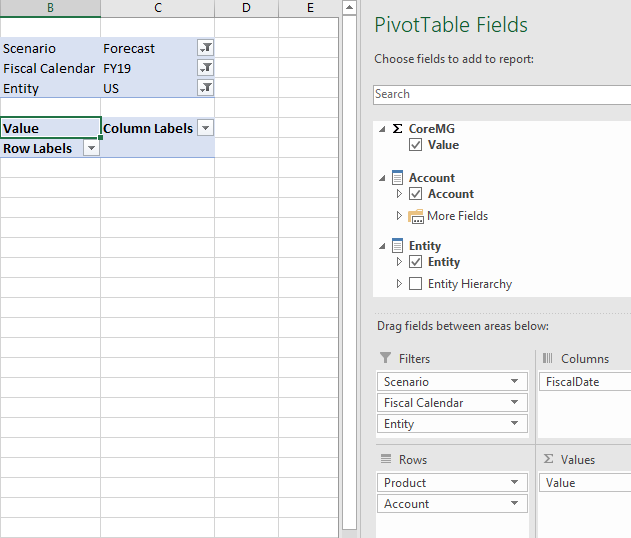Viewport: 631px width, 538px height.
Task: Open the Entity US filter icon
Action: click(206, 88)
